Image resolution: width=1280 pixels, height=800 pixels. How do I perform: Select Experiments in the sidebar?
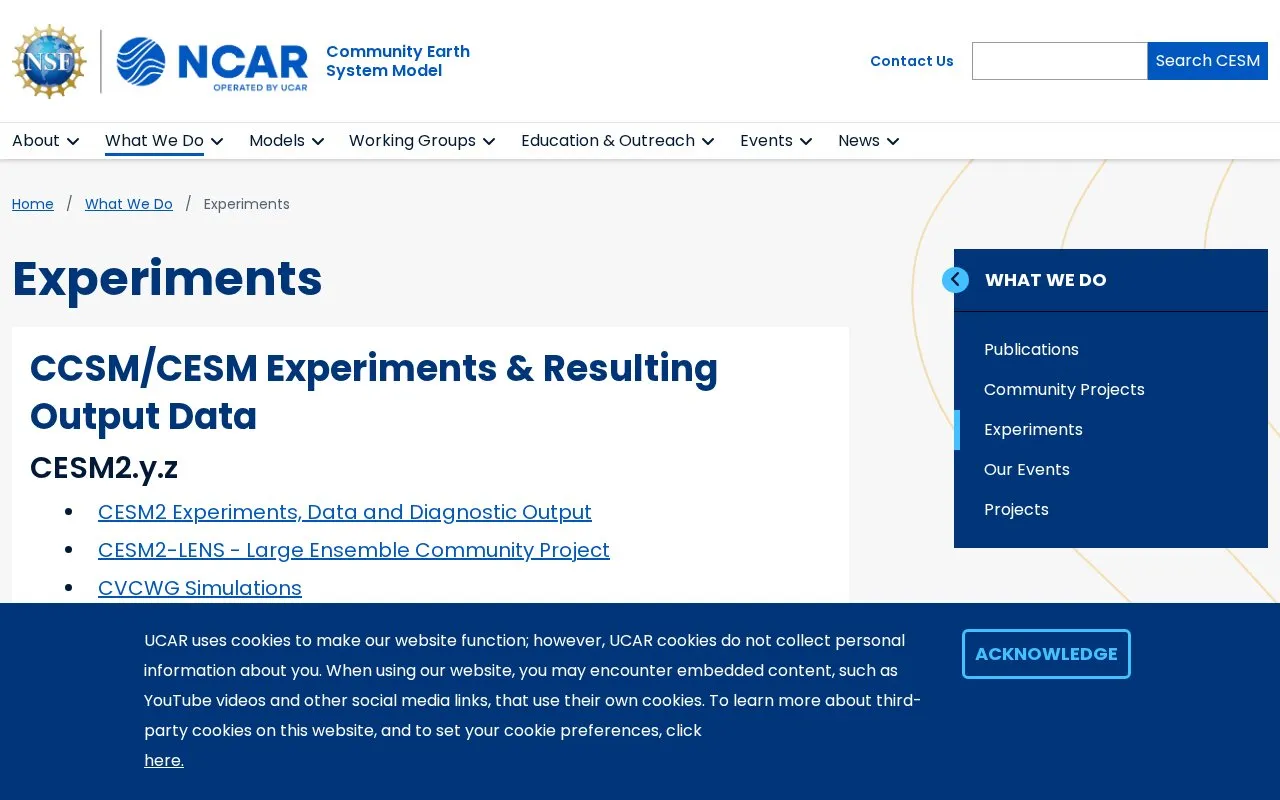coord(1033,430)
